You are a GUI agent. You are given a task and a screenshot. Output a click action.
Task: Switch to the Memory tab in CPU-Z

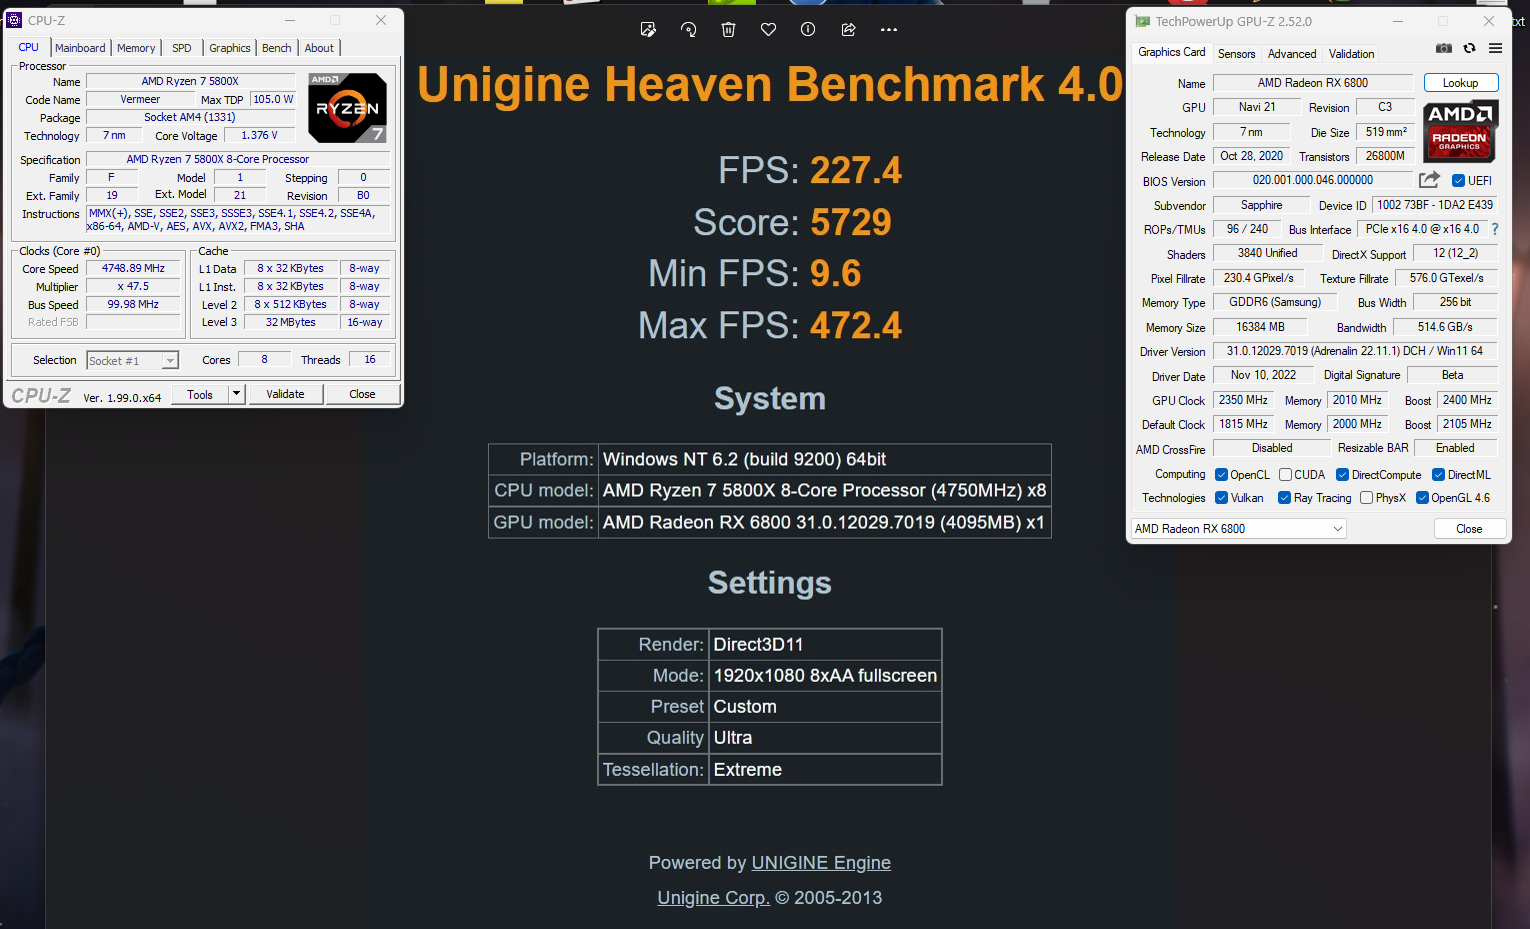136,48
